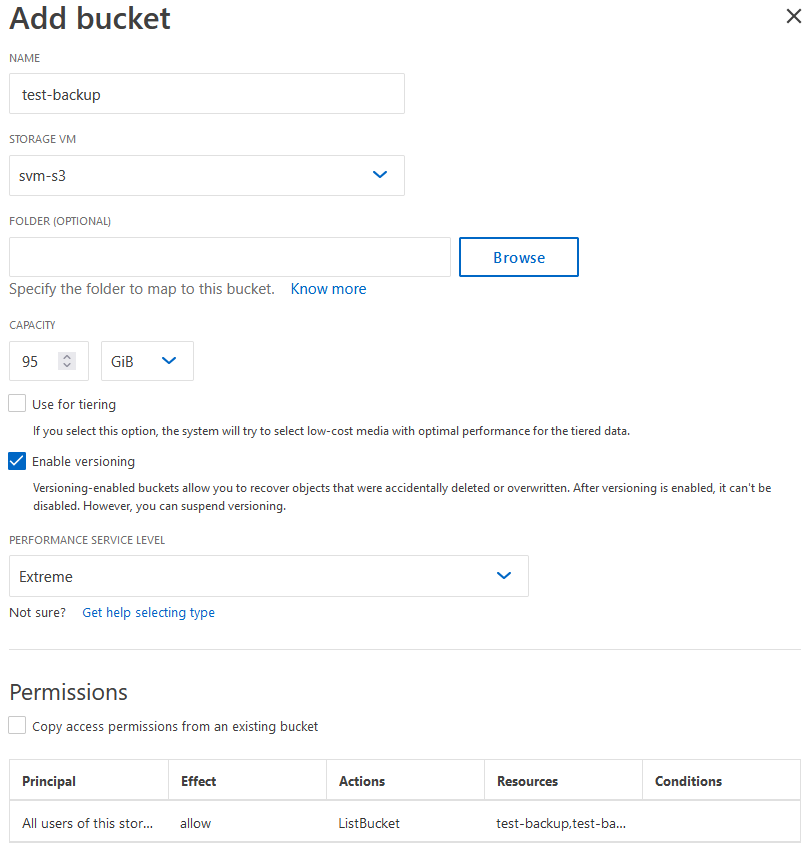Click the Conditions column header

coord(688,781)
